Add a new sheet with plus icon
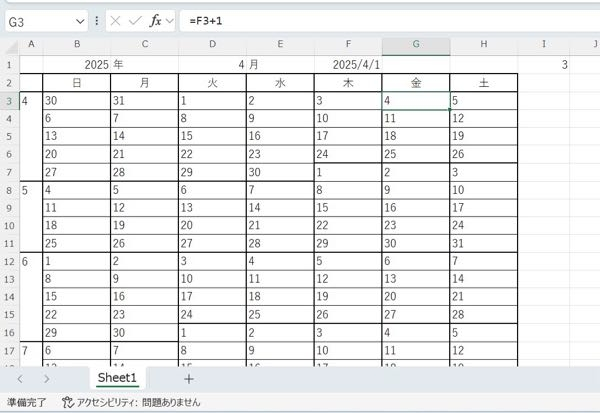This screenshot has width=600, height=413. (189, 379)
